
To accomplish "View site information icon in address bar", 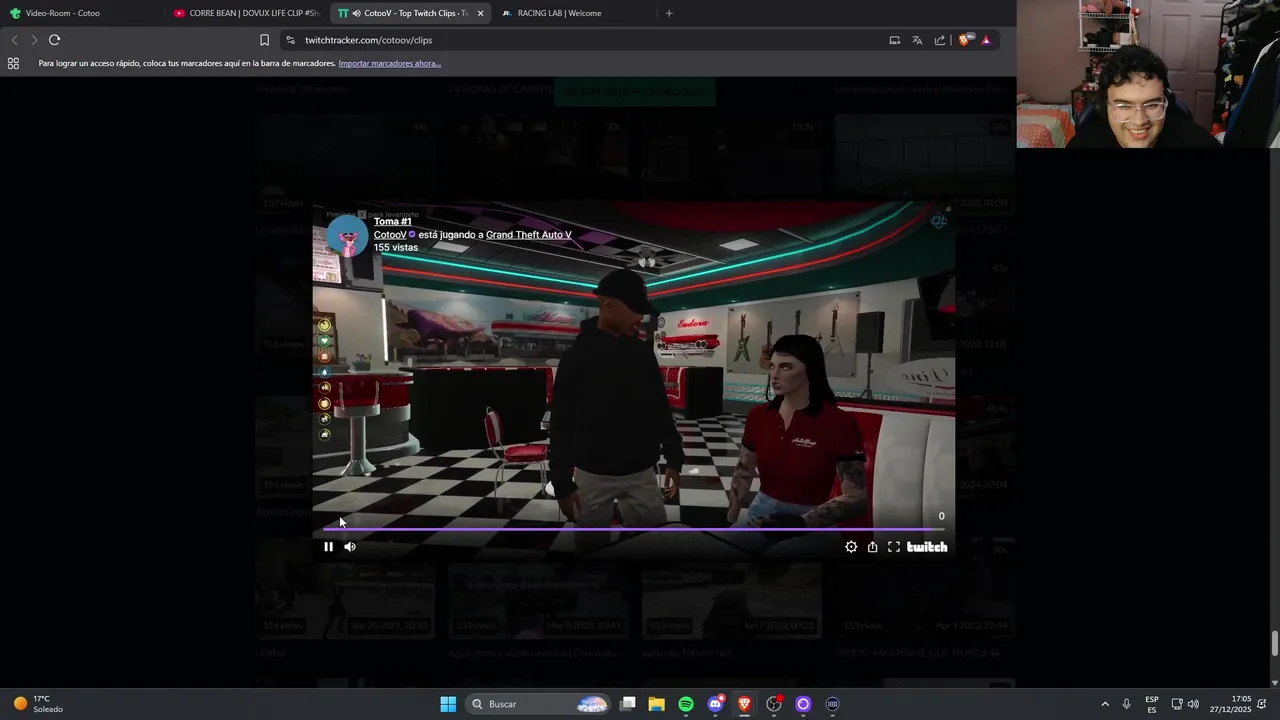I will click(x=290, y=40).
